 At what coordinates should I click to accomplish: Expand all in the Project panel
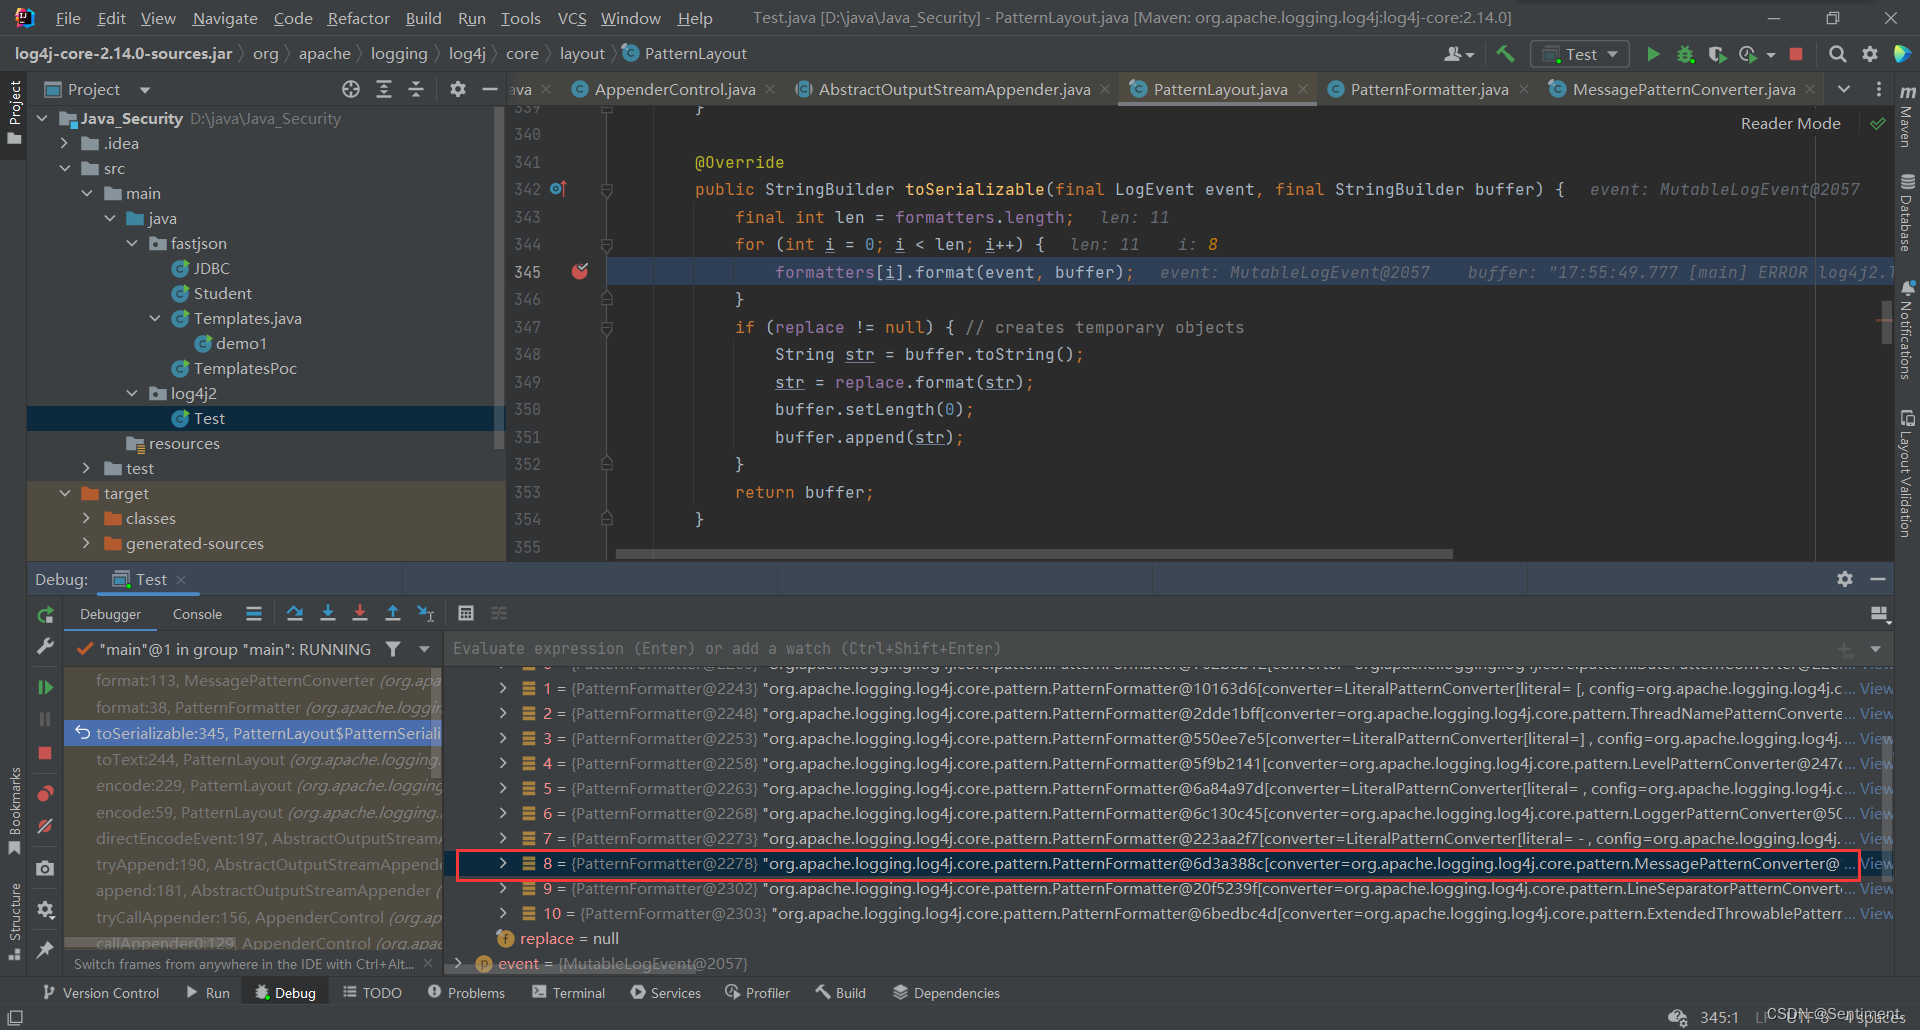383,89
